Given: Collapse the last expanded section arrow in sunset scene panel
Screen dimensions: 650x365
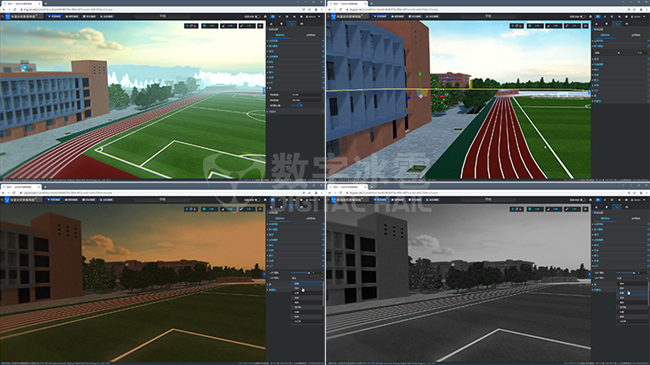Looking at the screenshot, I should coord(268,290).
